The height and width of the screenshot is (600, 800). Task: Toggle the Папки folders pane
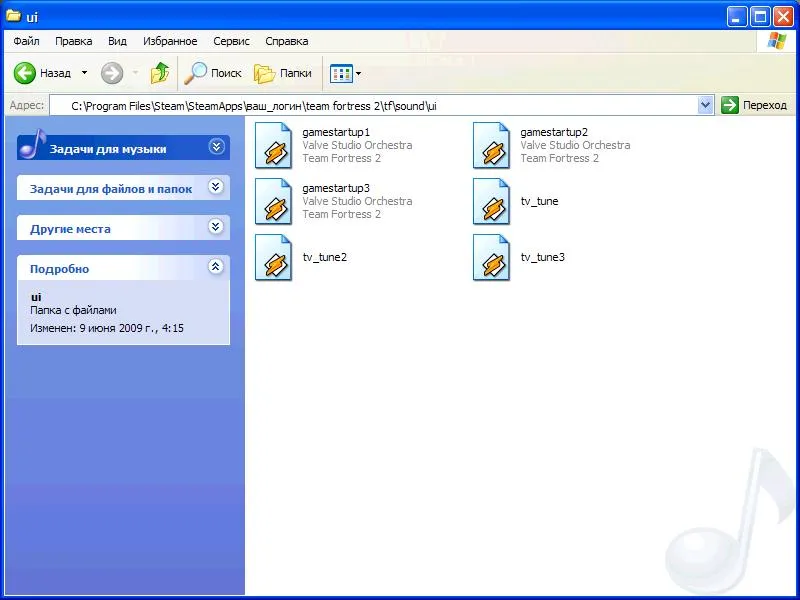coord(283,73)
